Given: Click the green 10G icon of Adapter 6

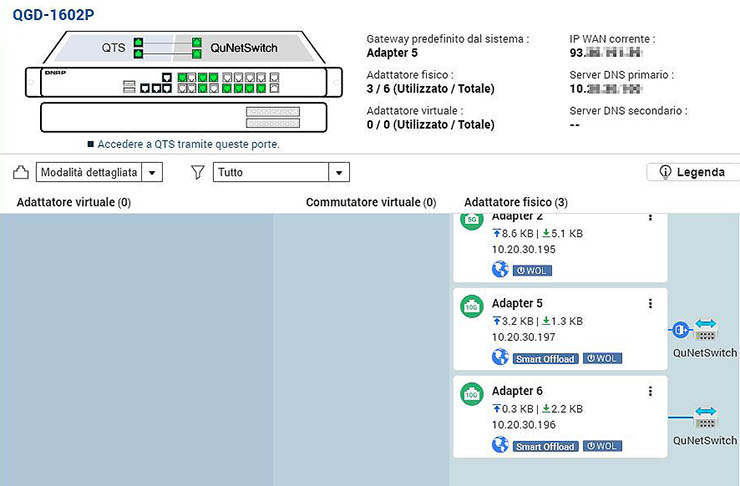Looking at the screenshot, I should [x=472, y=394].
